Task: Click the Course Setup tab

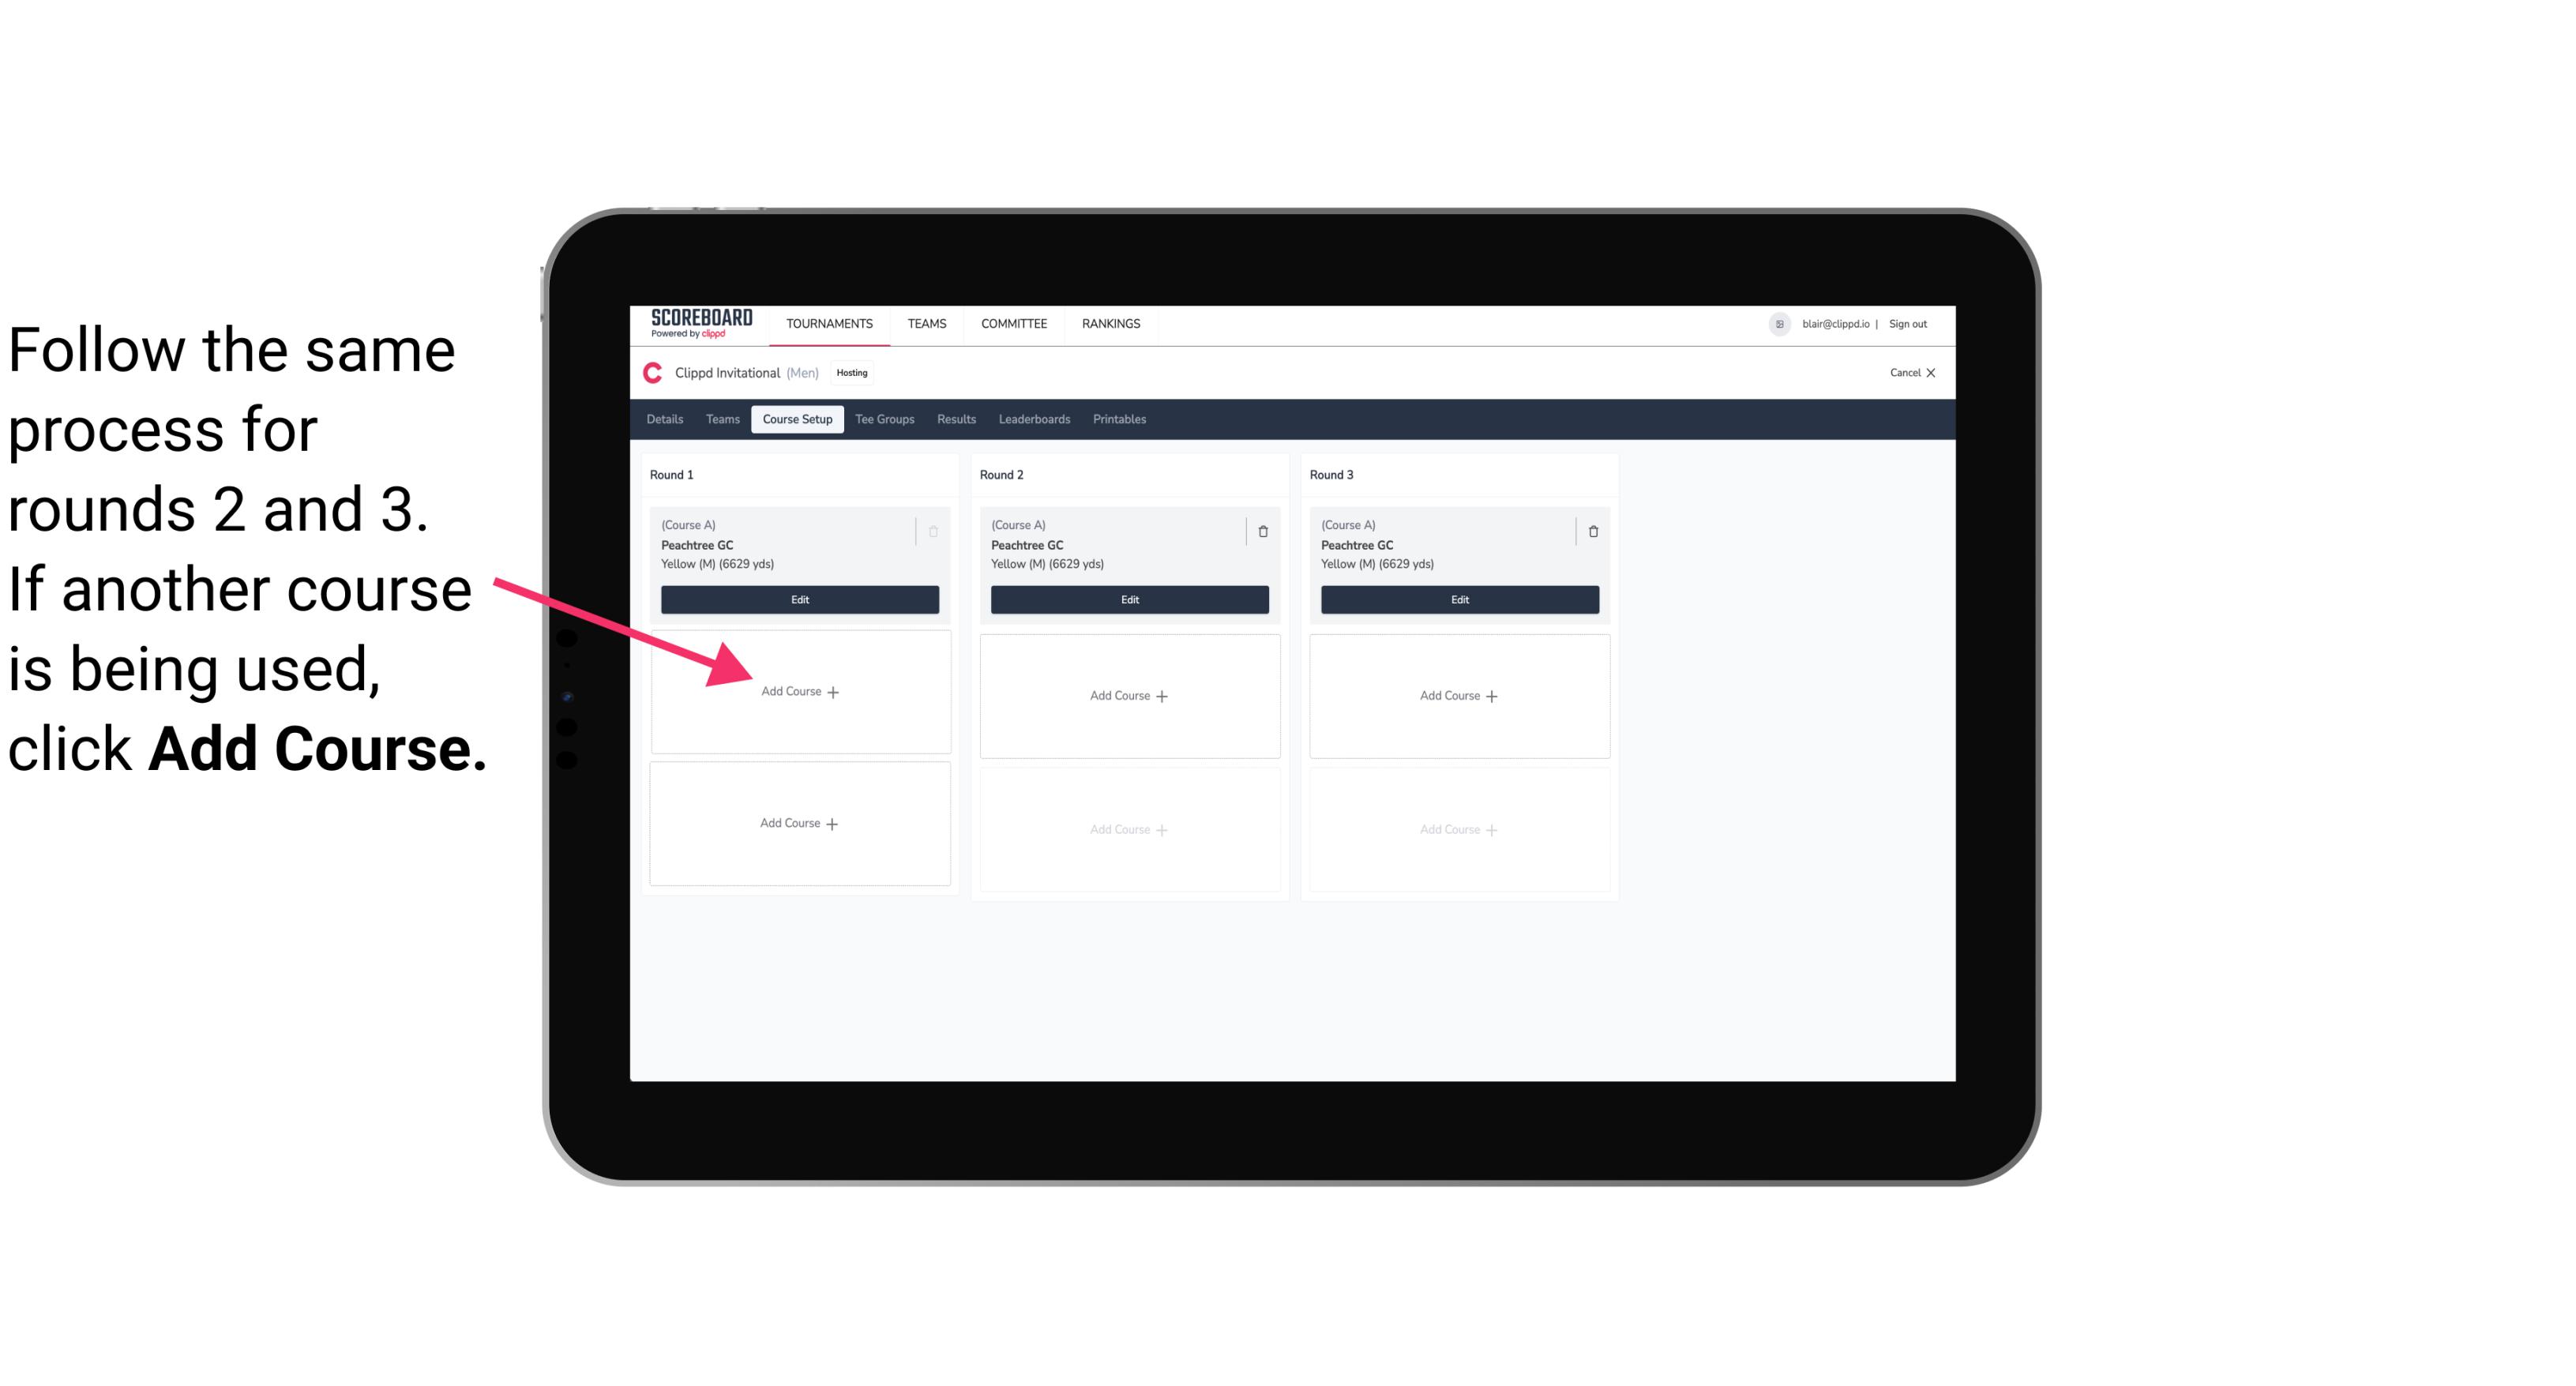Action: coord(797,419)
